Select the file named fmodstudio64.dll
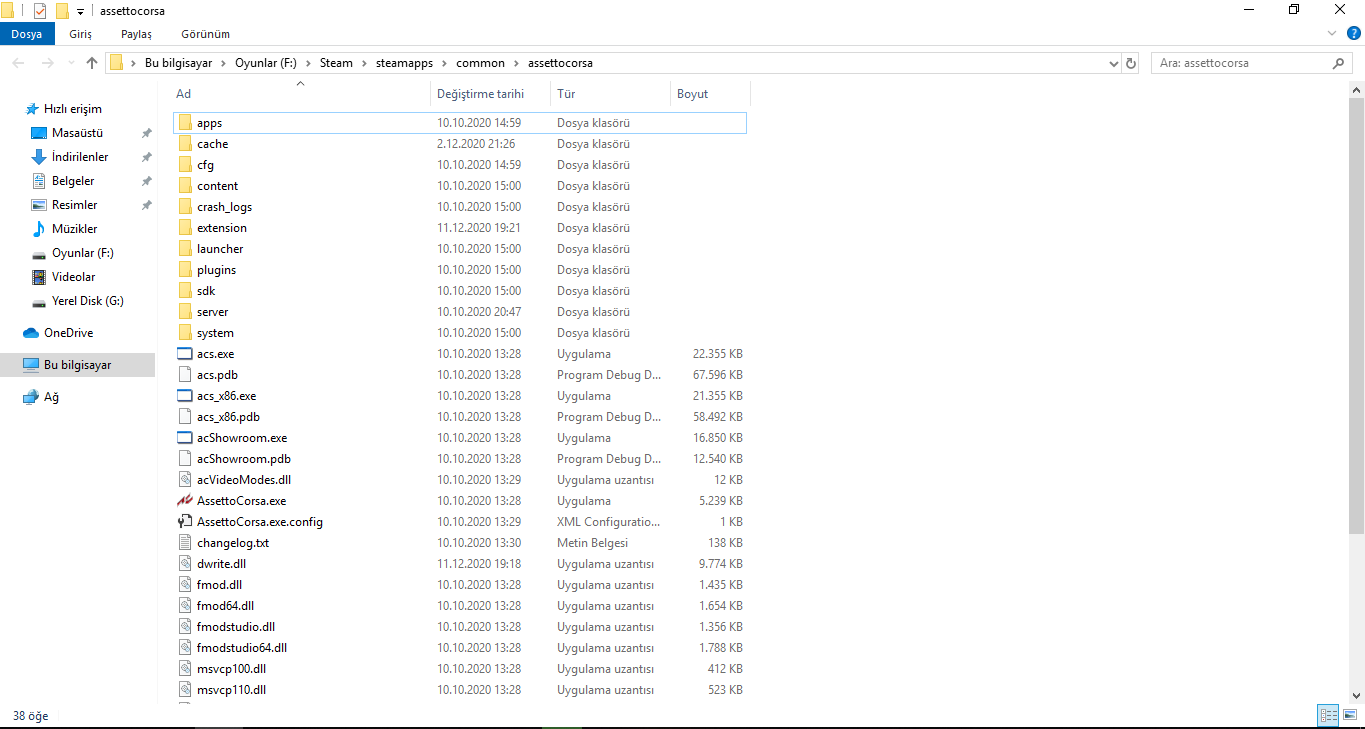This screenshot has height=729, width=1365. coord(242,648)
